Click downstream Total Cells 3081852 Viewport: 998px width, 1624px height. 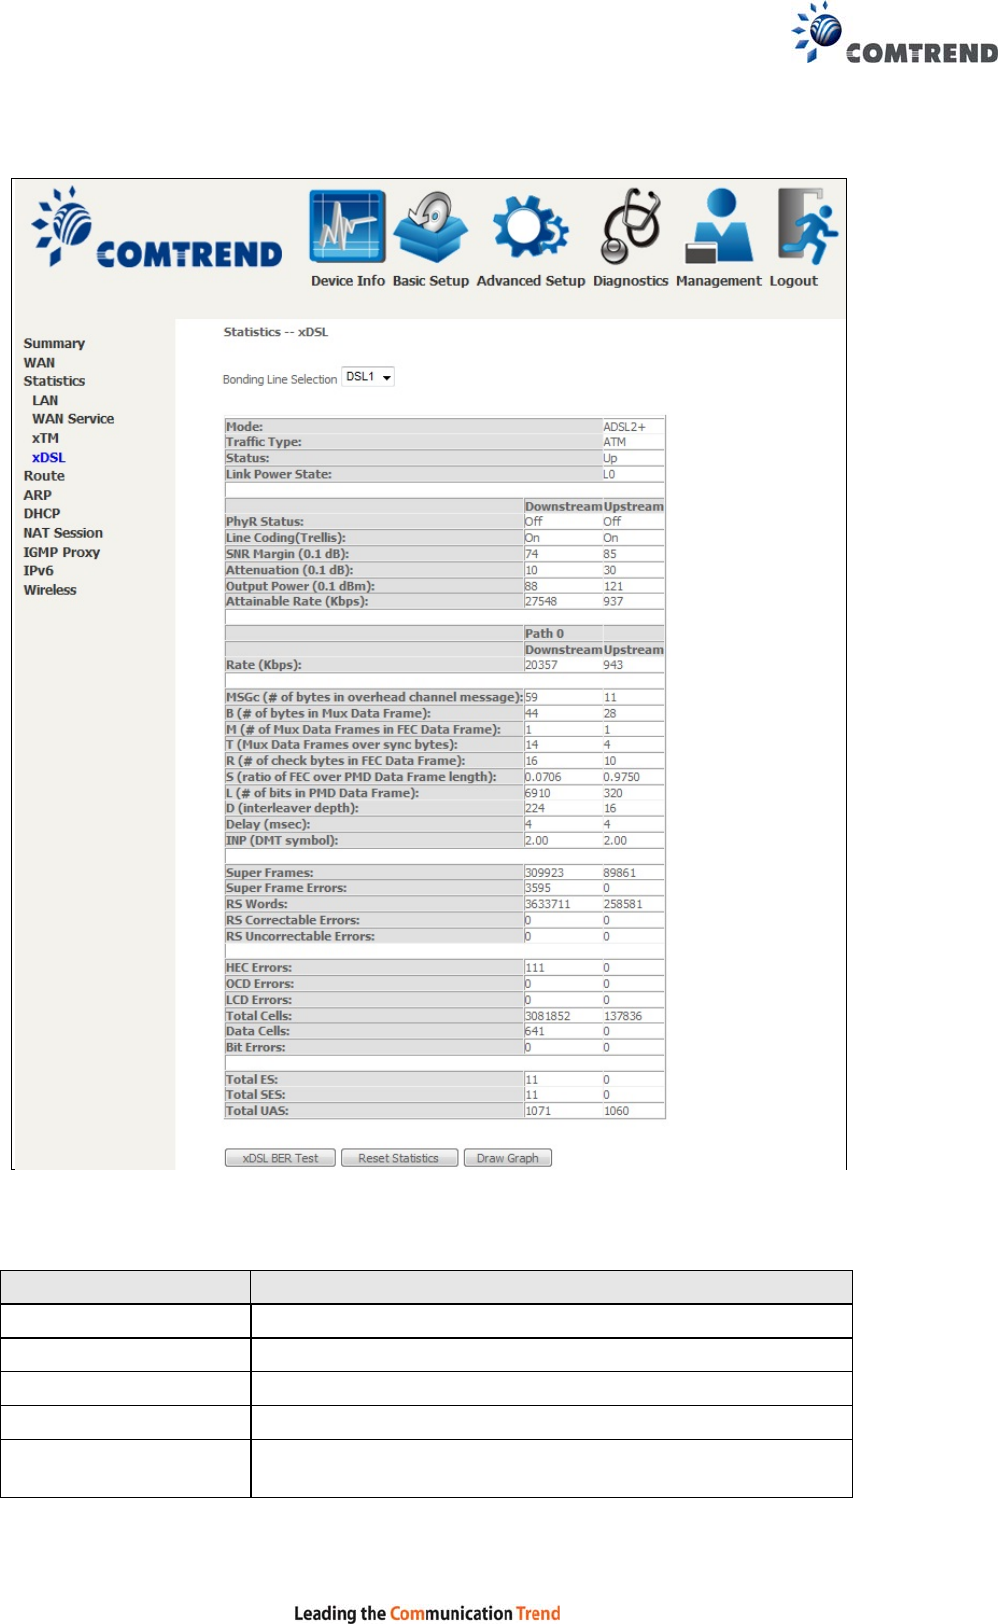[548, 1016]
